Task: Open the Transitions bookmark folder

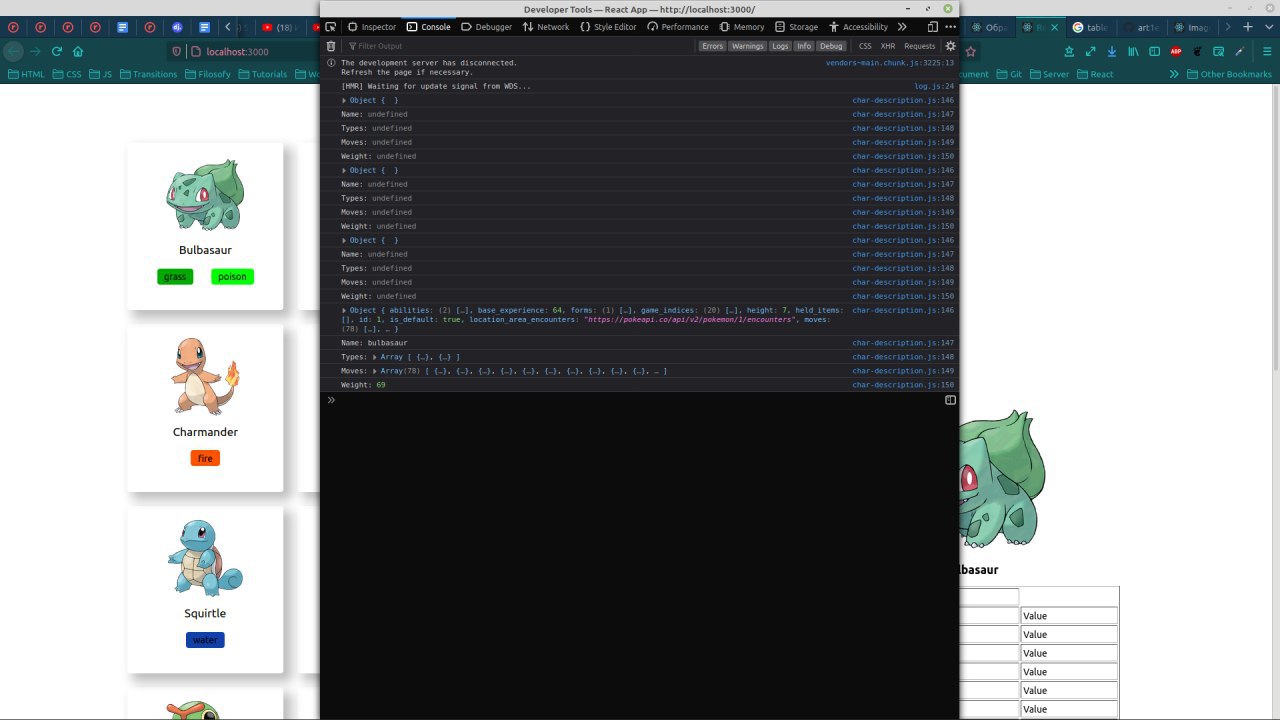Action: (148, 74)
